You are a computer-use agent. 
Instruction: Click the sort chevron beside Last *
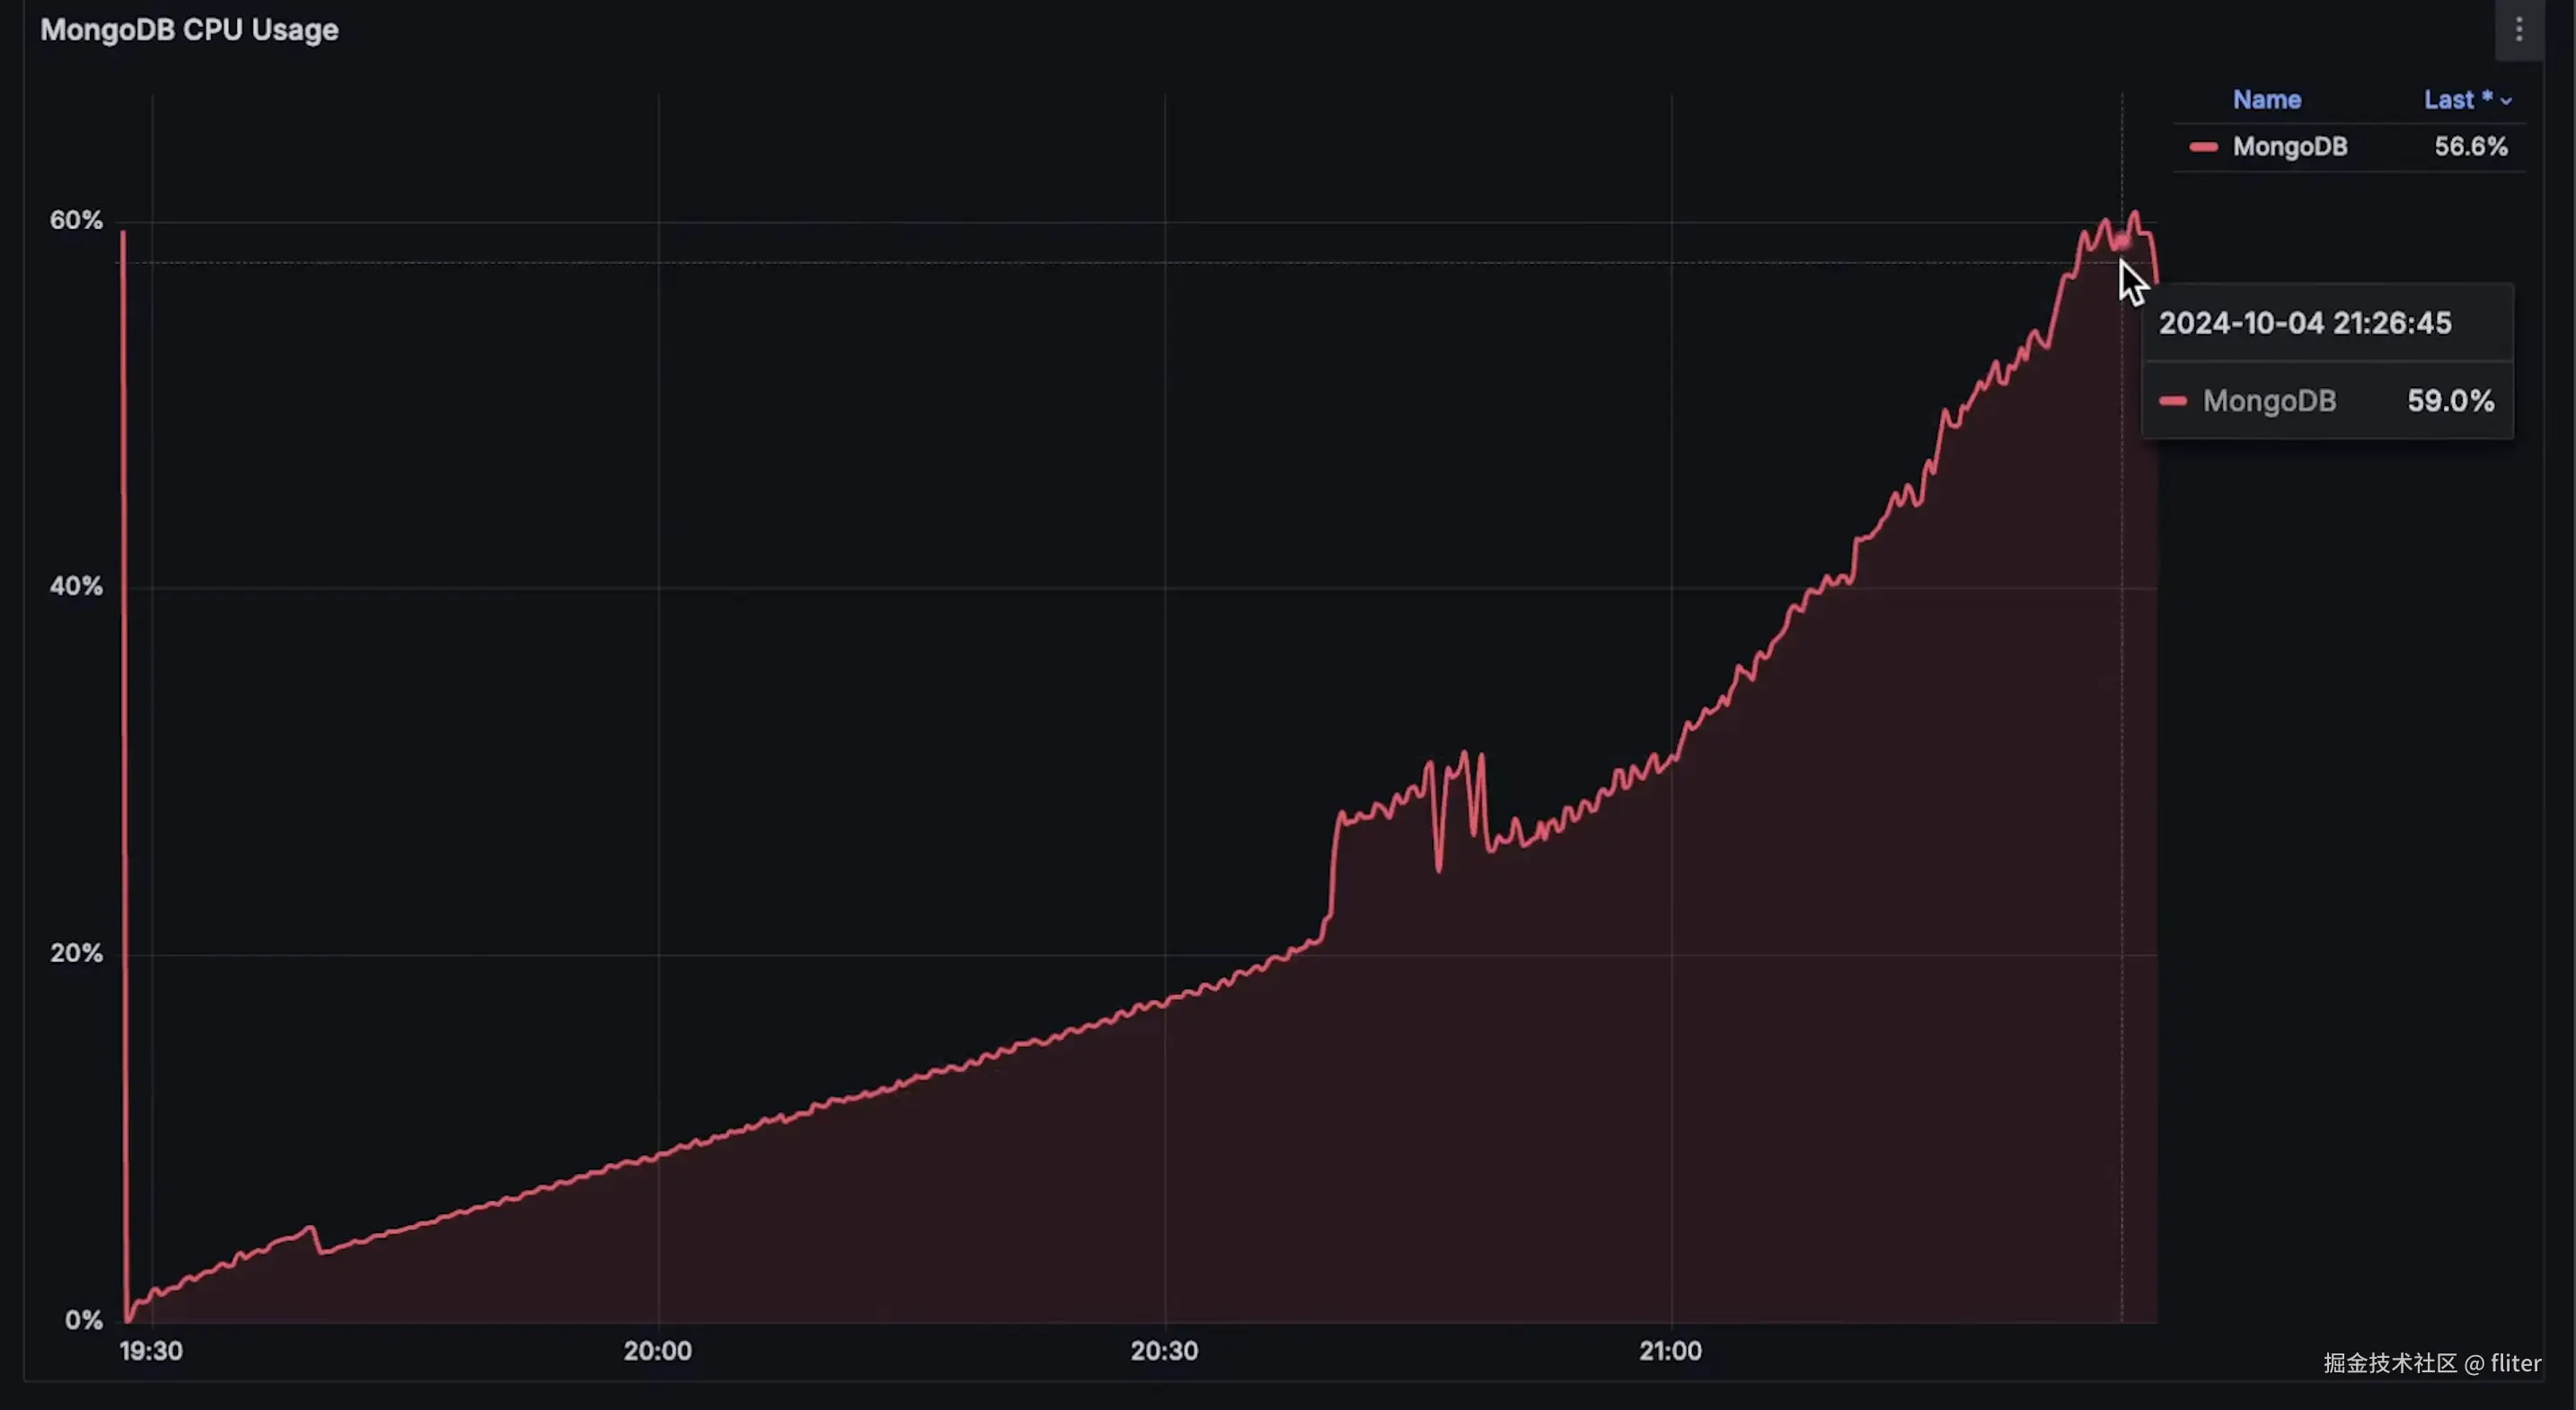click(2506, 101)
